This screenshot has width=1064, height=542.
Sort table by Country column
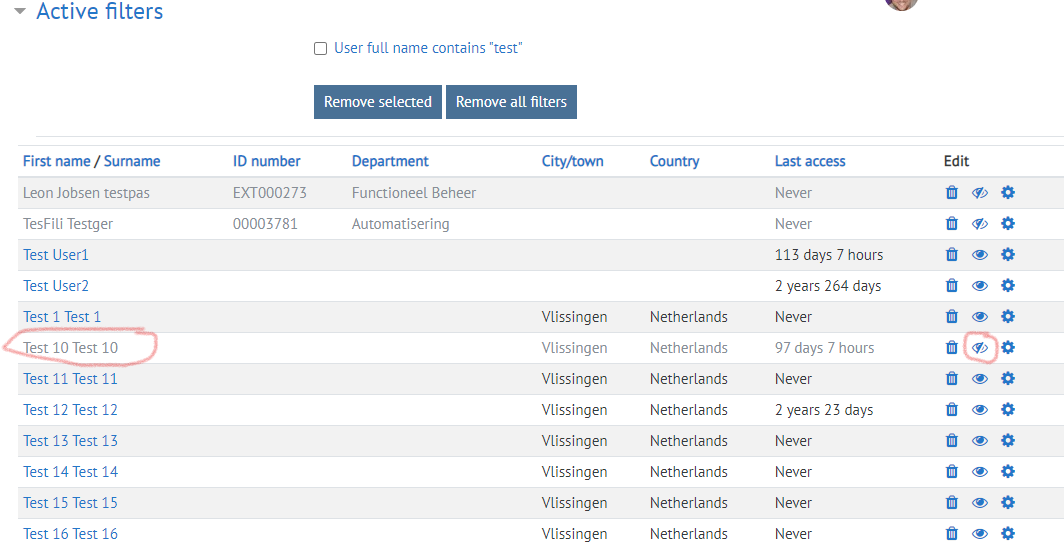click(x=674, y=161)
